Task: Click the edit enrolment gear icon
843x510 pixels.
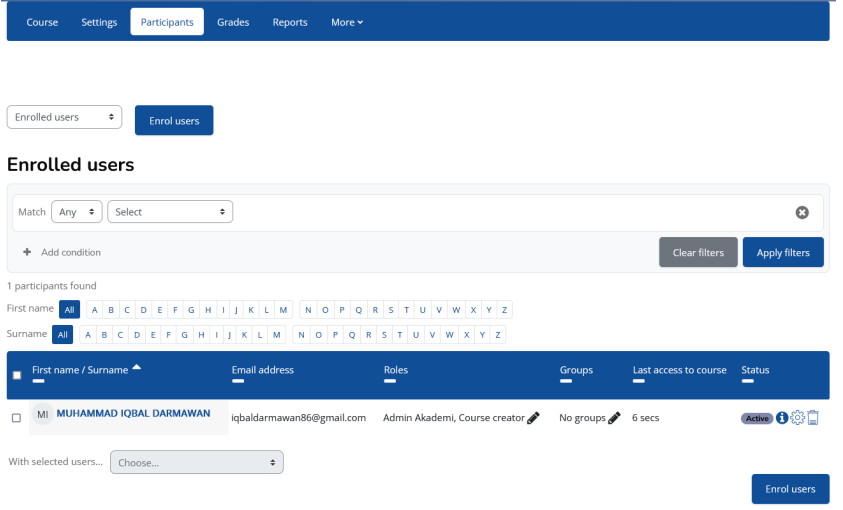Action: [x=797, y=418]
